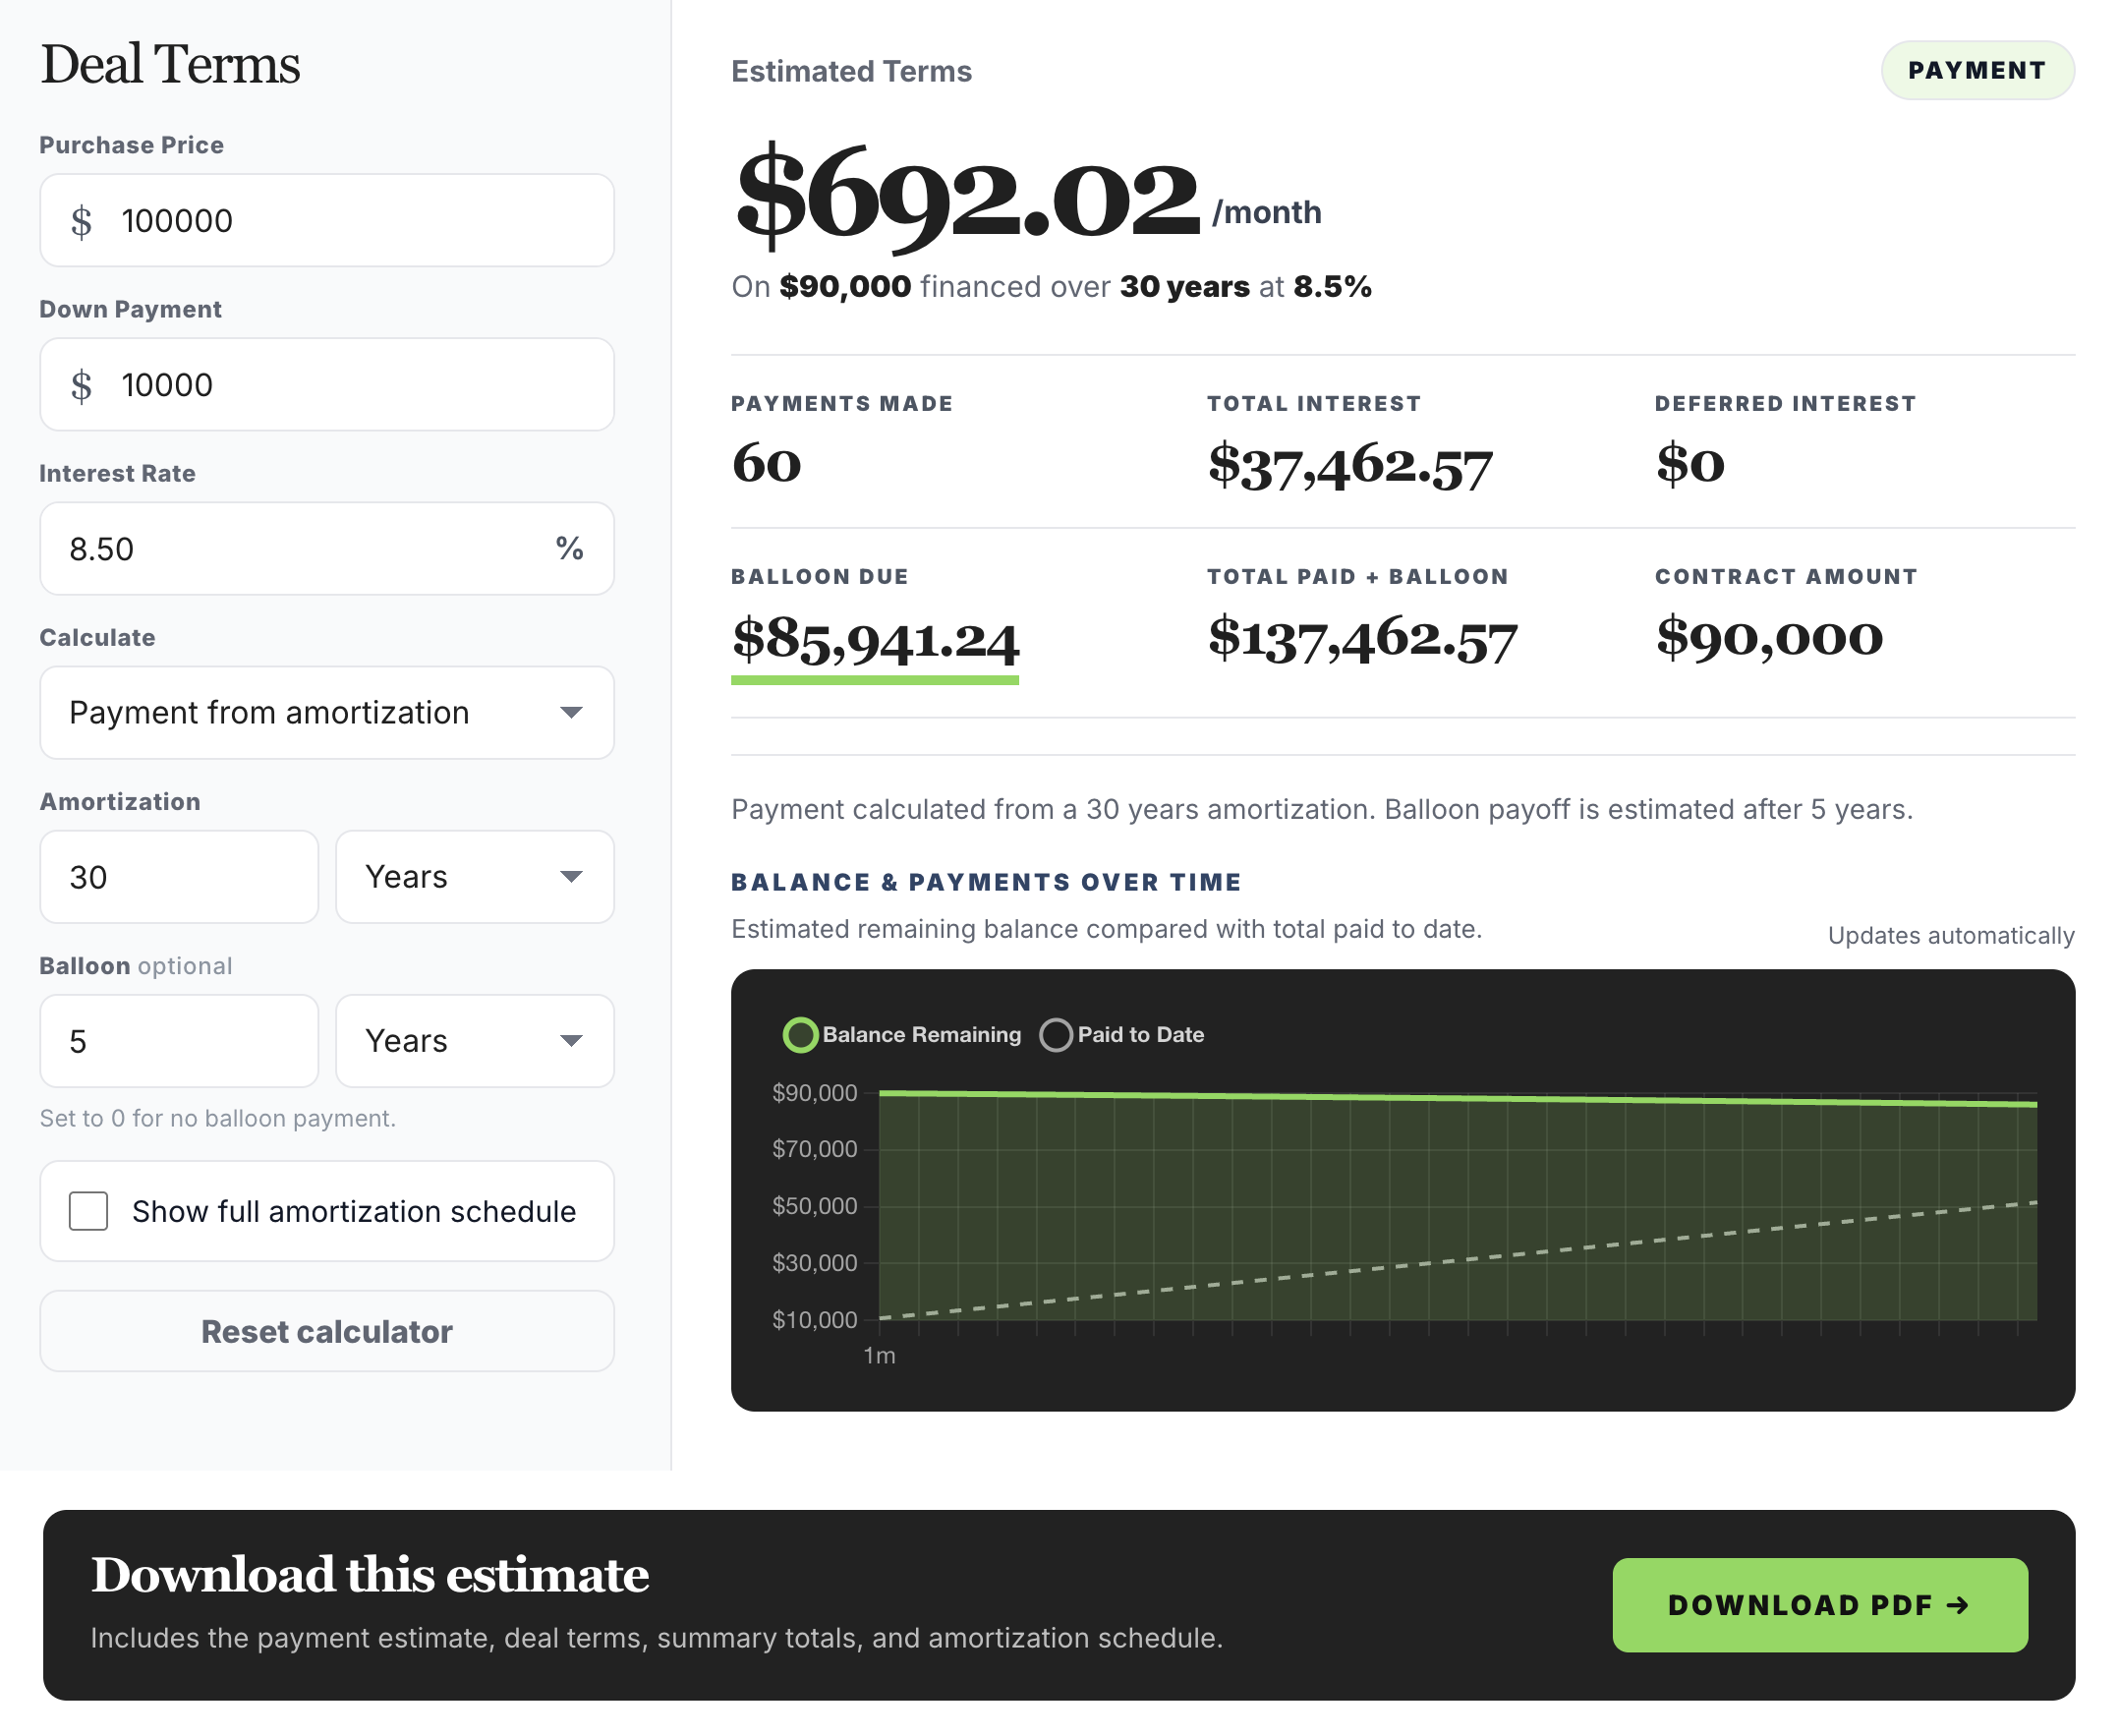Enable Show full amortization schedule checkbox

[89, 1210]
